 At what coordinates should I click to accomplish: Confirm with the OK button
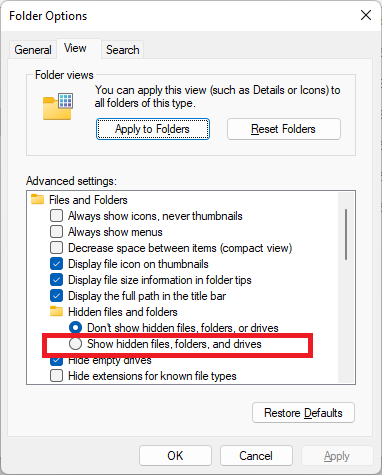[175, 456]
